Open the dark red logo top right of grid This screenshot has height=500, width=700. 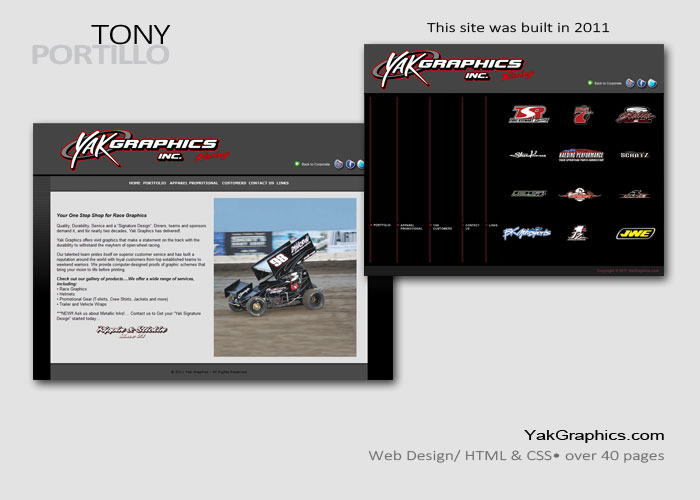pyautogui.click(x=635, y=115)
